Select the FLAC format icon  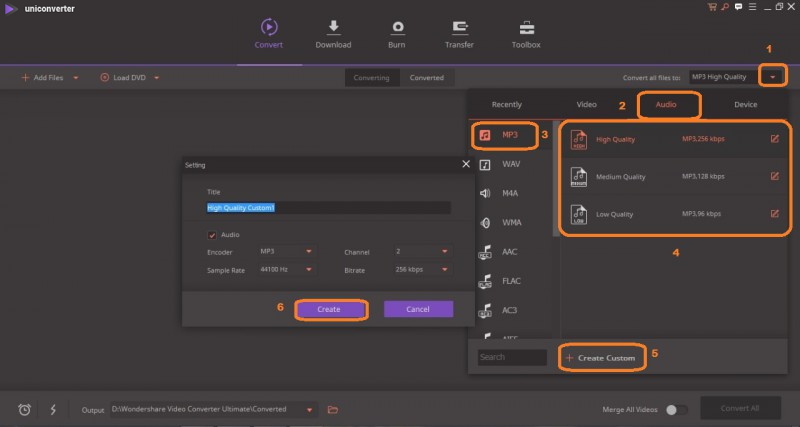(485, 281)
